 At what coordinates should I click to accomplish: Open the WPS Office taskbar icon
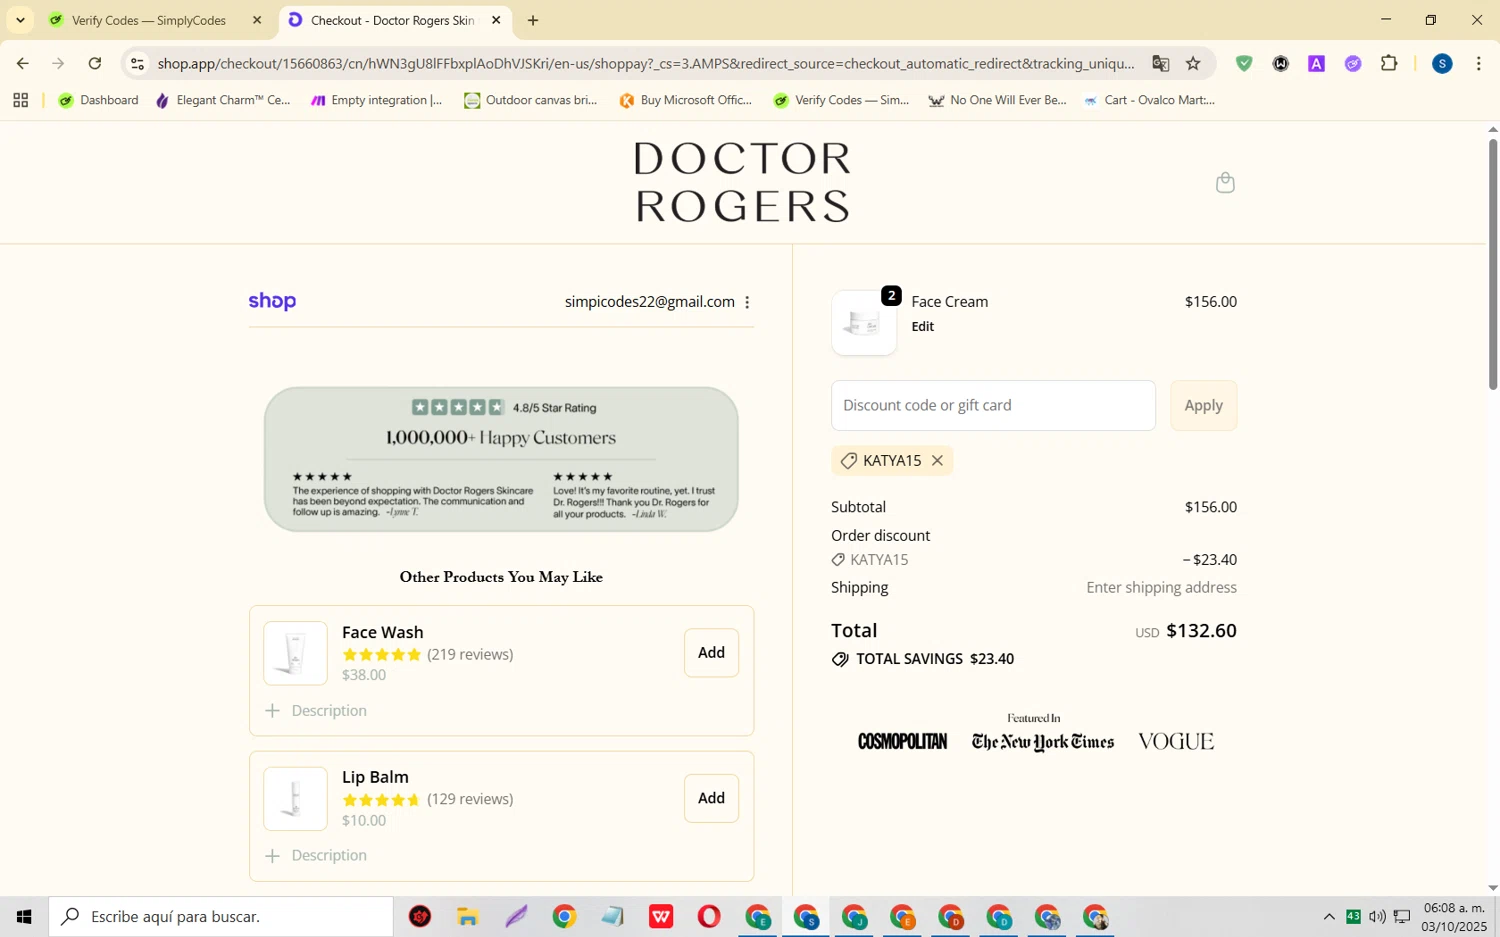tap(661, 916)
